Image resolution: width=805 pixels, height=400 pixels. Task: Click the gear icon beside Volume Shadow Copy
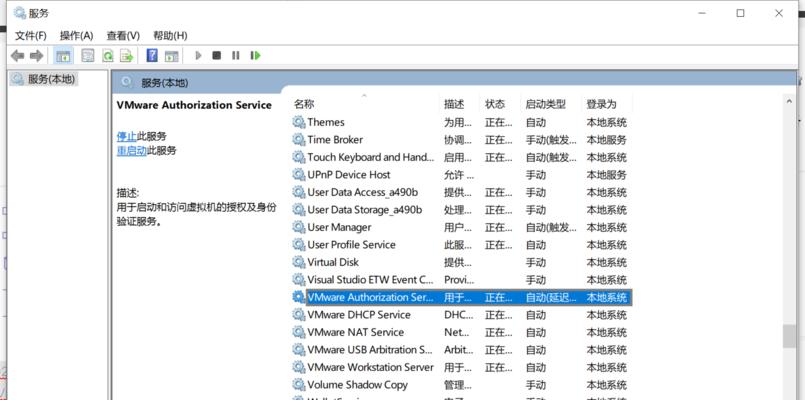[299, 385]
